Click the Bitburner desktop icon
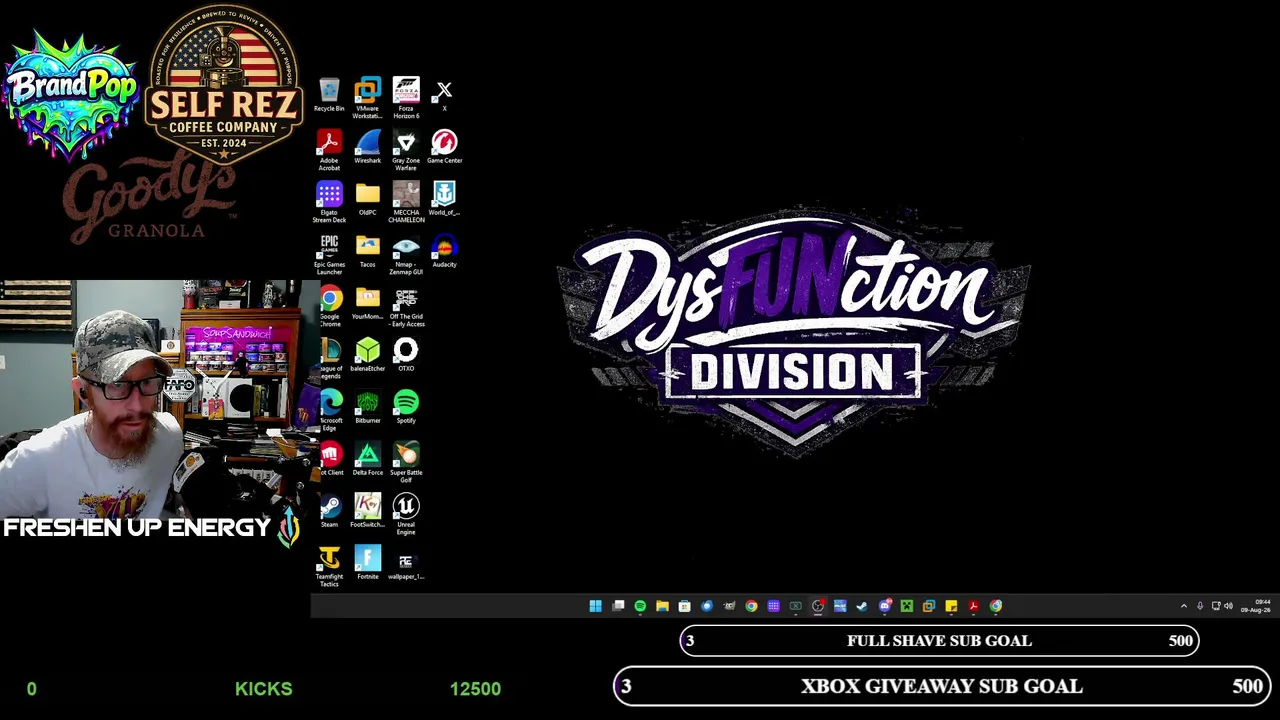The width and height of the screenshot is (1280, 720). click(x=367, y=407)
